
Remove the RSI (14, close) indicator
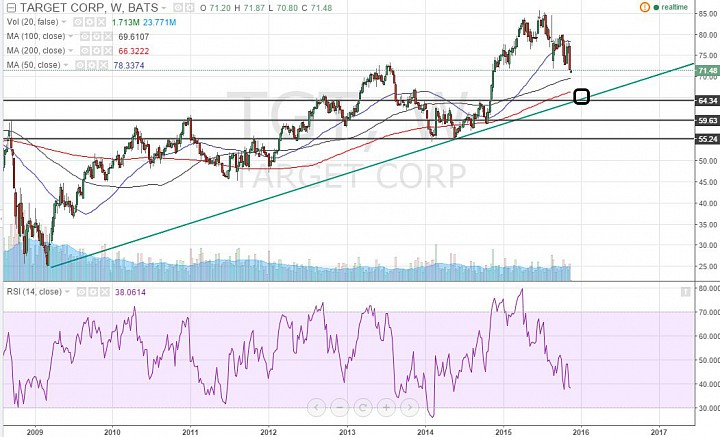click(x=104, y=292)
